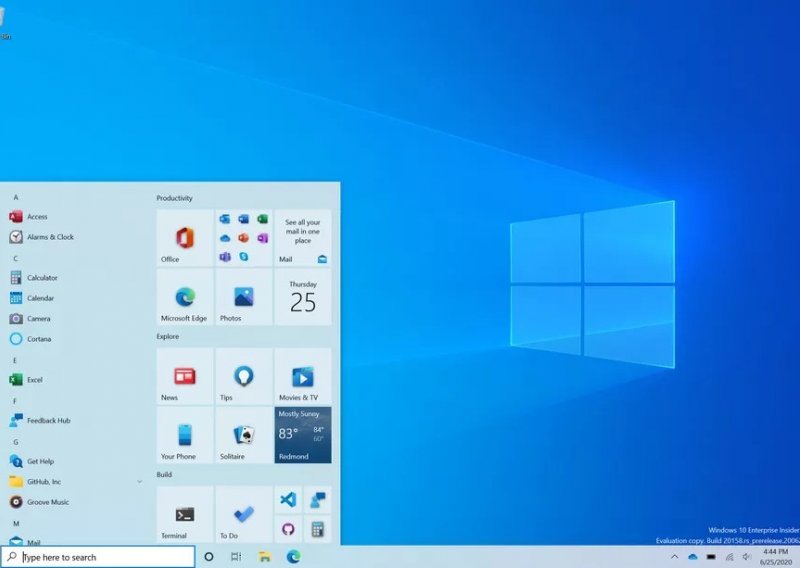This screenshot has width=800, height=568.
Task: Click letter M header in app list
Action: (x=16, y=524)
